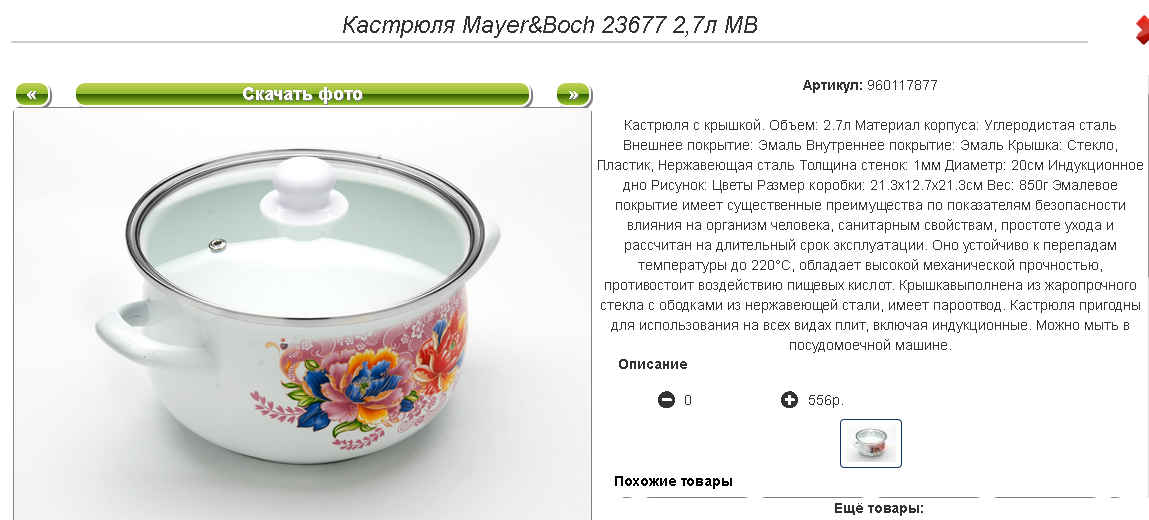Open the large enamel pot photo
The image size is (1149, 520).
(x=302, y=315)
